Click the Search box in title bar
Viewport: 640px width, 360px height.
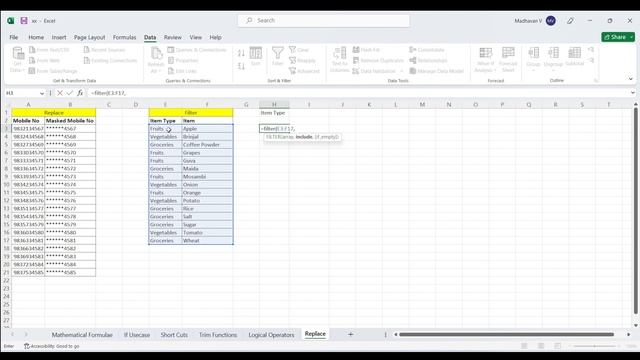click(x=324, y=20)
